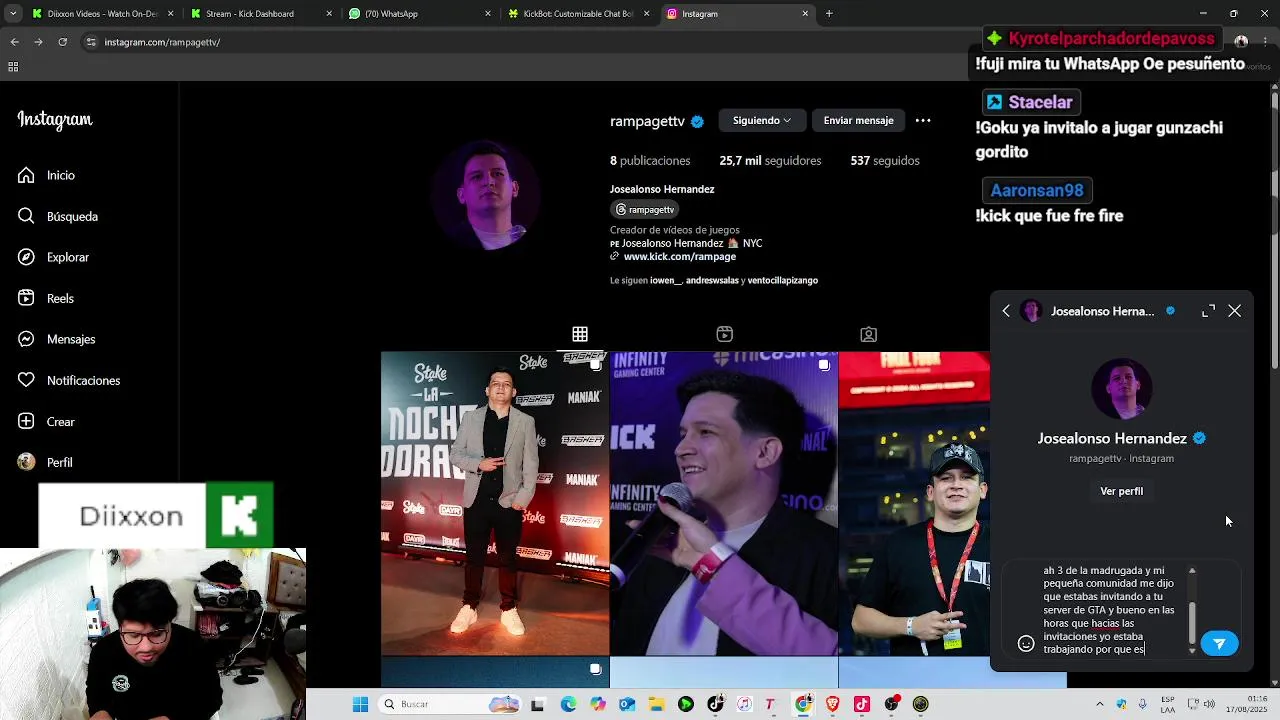
Task: Go to Instagram Inicio home icon
Action: click(27, 175)
